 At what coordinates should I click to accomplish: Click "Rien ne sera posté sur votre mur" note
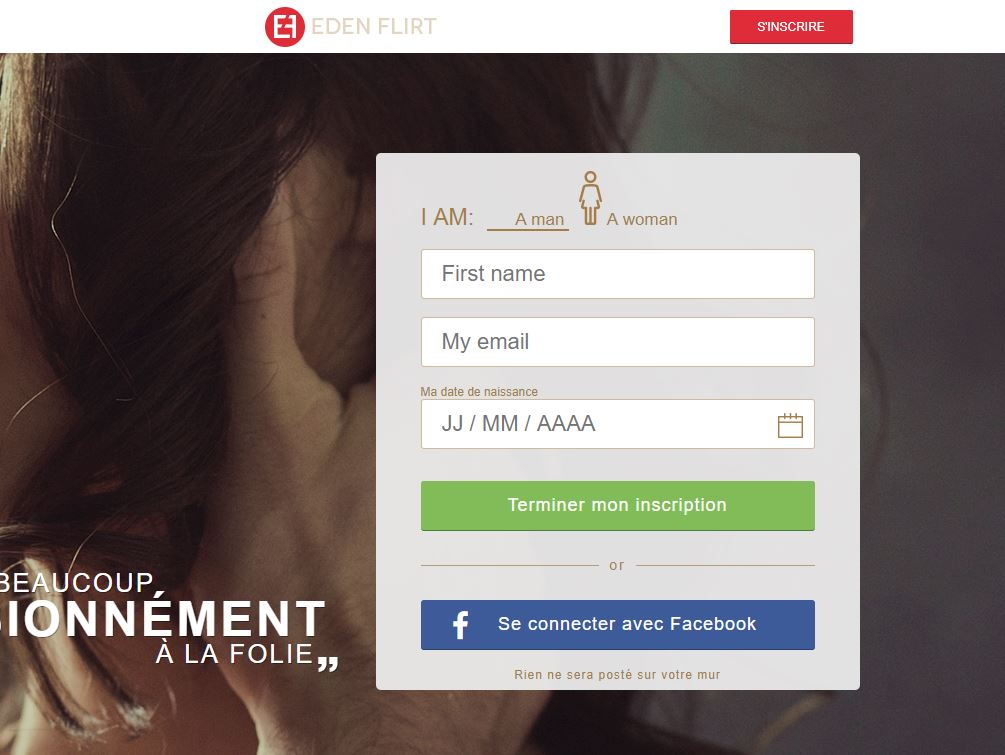point(617,675)
